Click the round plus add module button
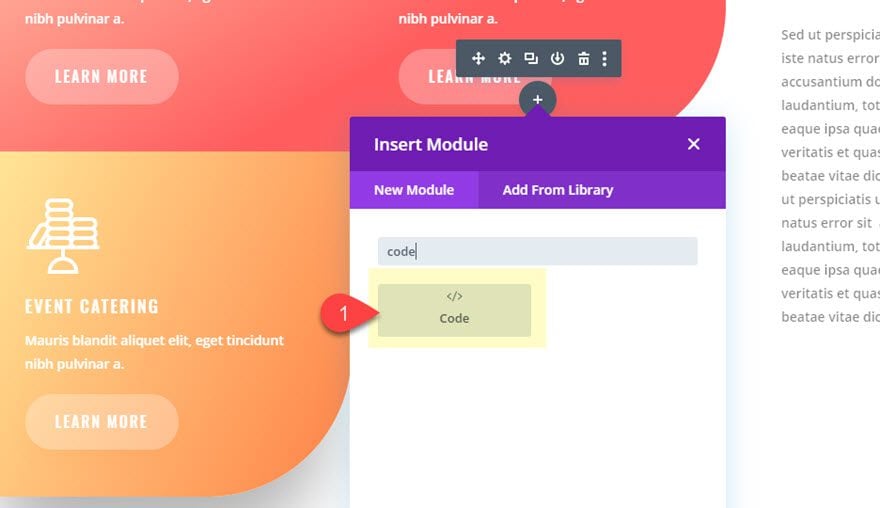The height and width of the screenshot is (508, 880). (x=538, y=99)
